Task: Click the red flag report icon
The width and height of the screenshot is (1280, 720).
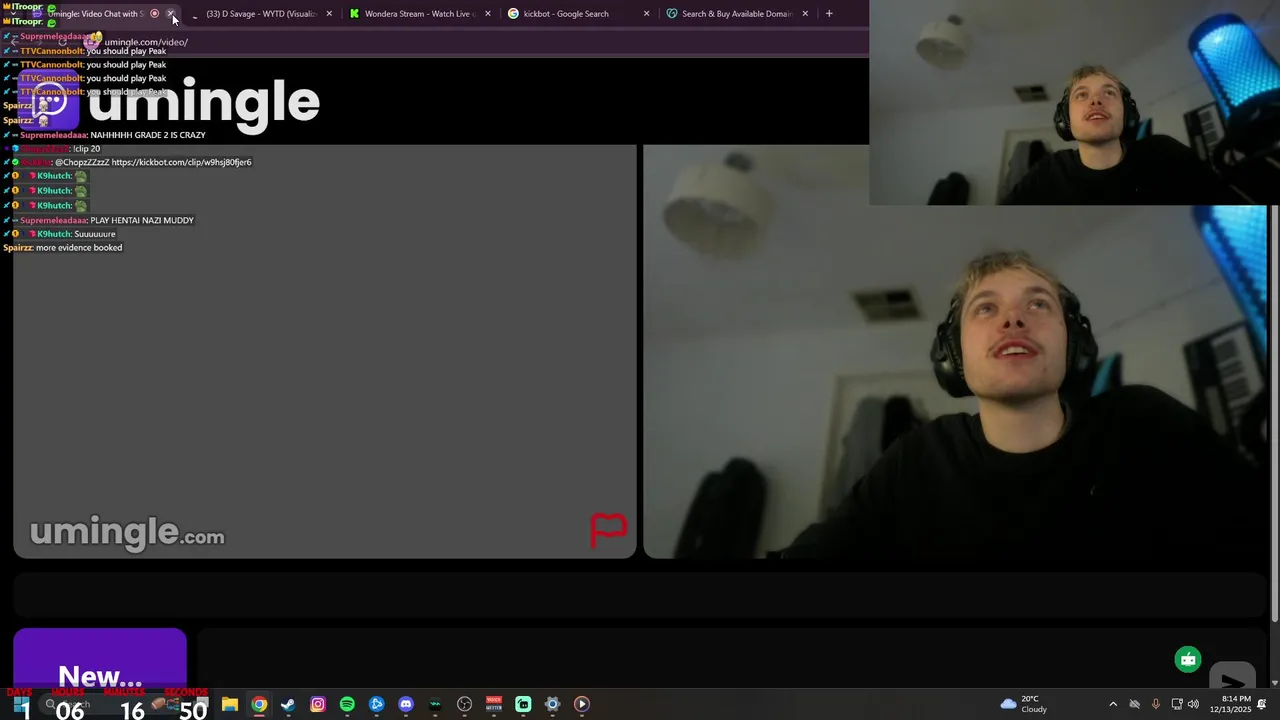Action: [608, 529]
